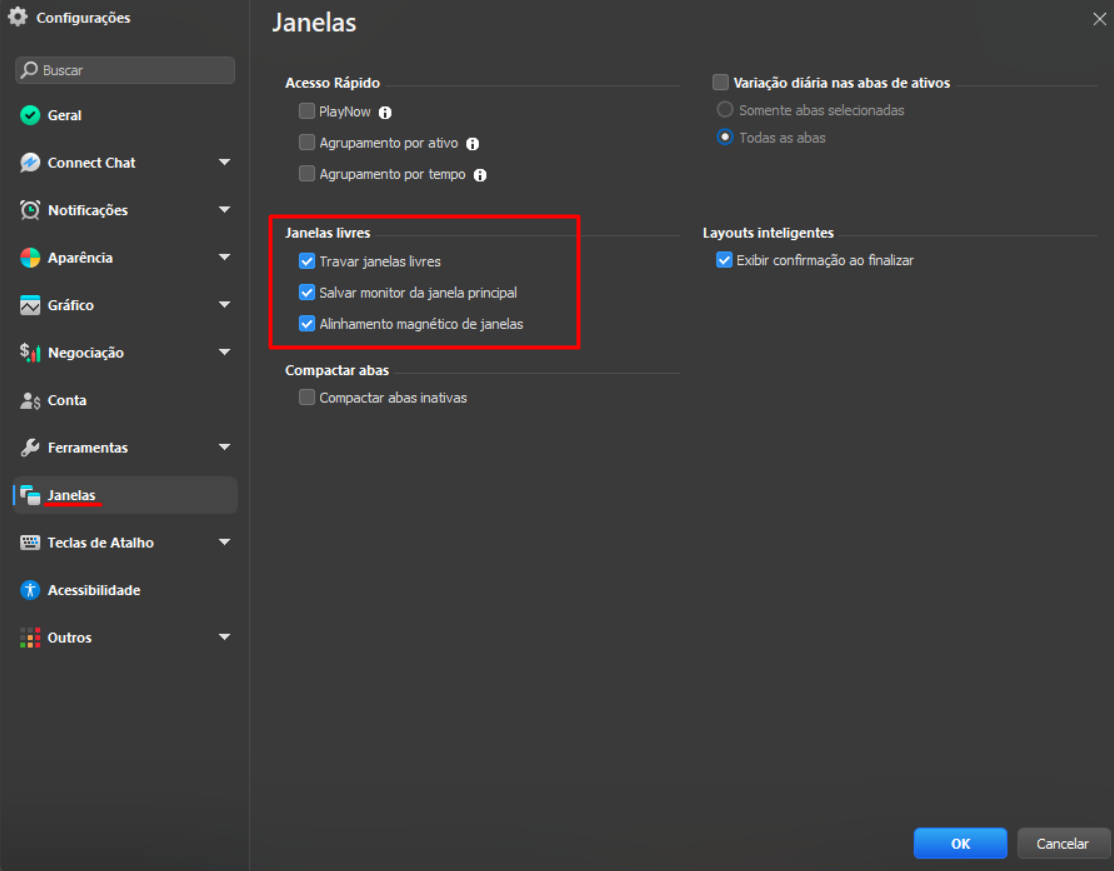Click the Cancelar button
The image size is (1114, 871).
pyautogui.click(x=1062, y=843)
